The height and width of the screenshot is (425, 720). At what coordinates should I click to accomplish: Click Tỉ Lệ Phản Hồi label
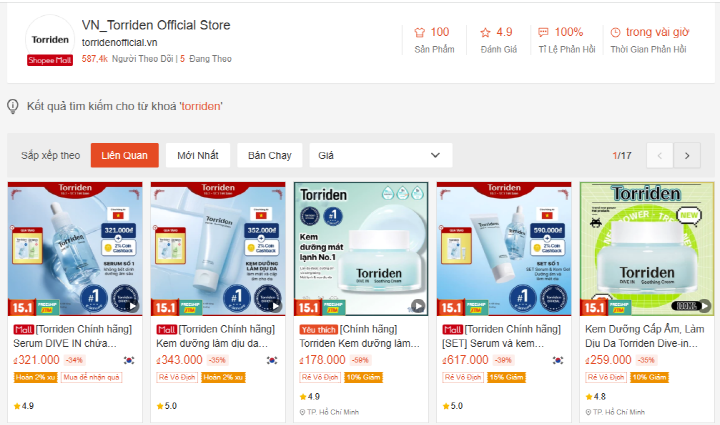point(567,50)
